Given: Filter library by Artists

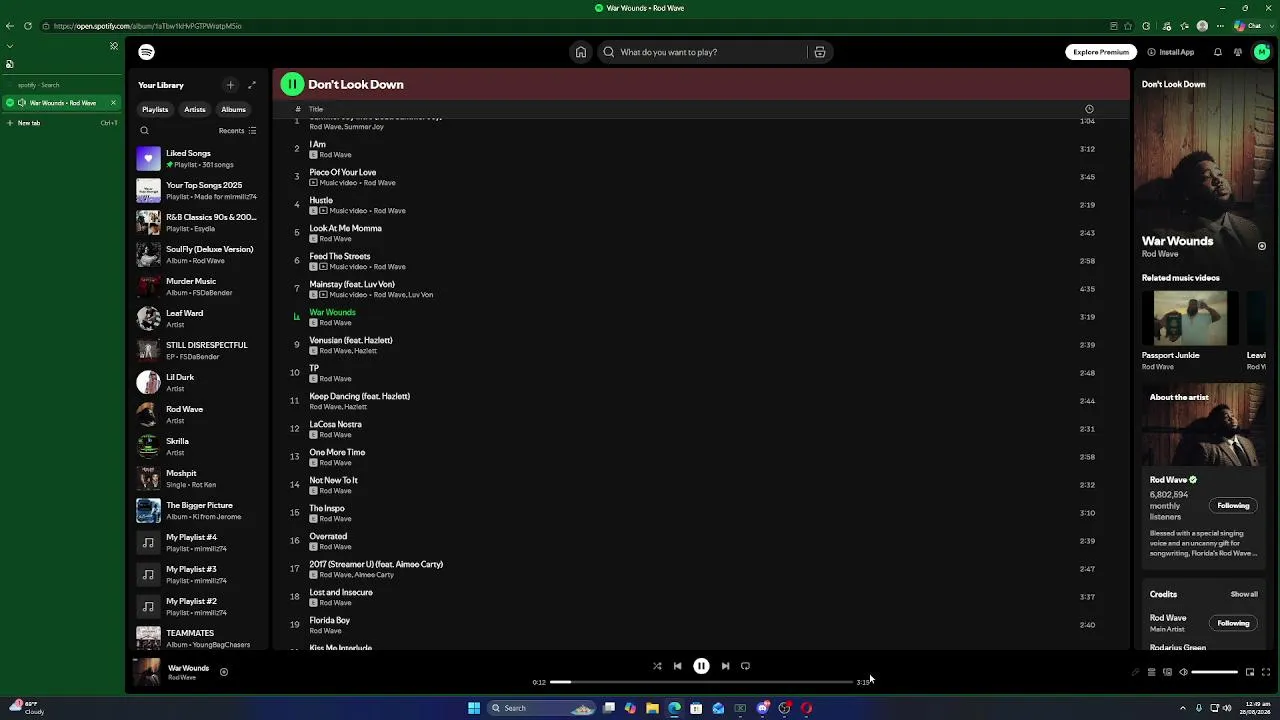Looking at the screenshot, I should pos(195,109).
